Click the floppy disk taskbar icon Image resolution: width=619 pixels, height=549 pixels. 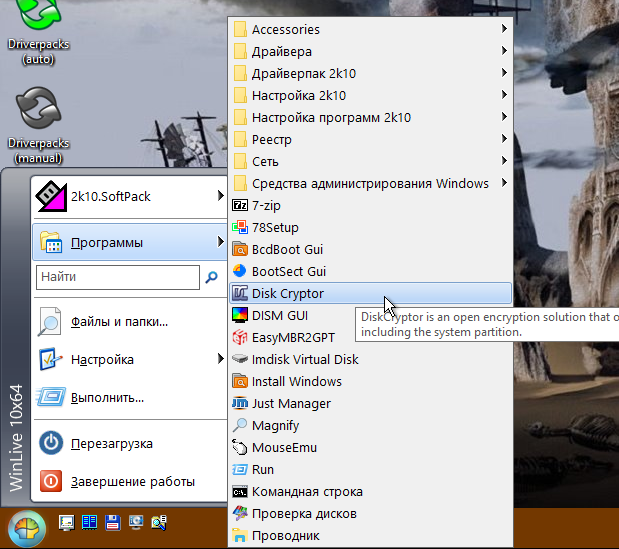[x=113, y=523]
